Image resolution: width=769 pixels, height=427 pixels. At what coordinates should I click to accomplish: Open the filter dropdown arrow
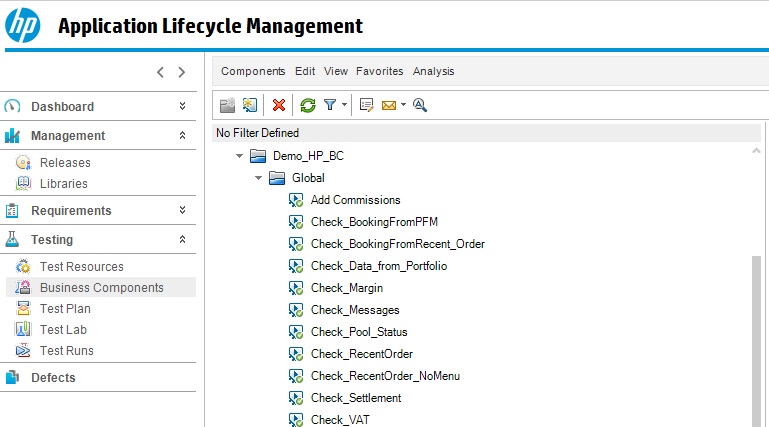tap(344, 104)
